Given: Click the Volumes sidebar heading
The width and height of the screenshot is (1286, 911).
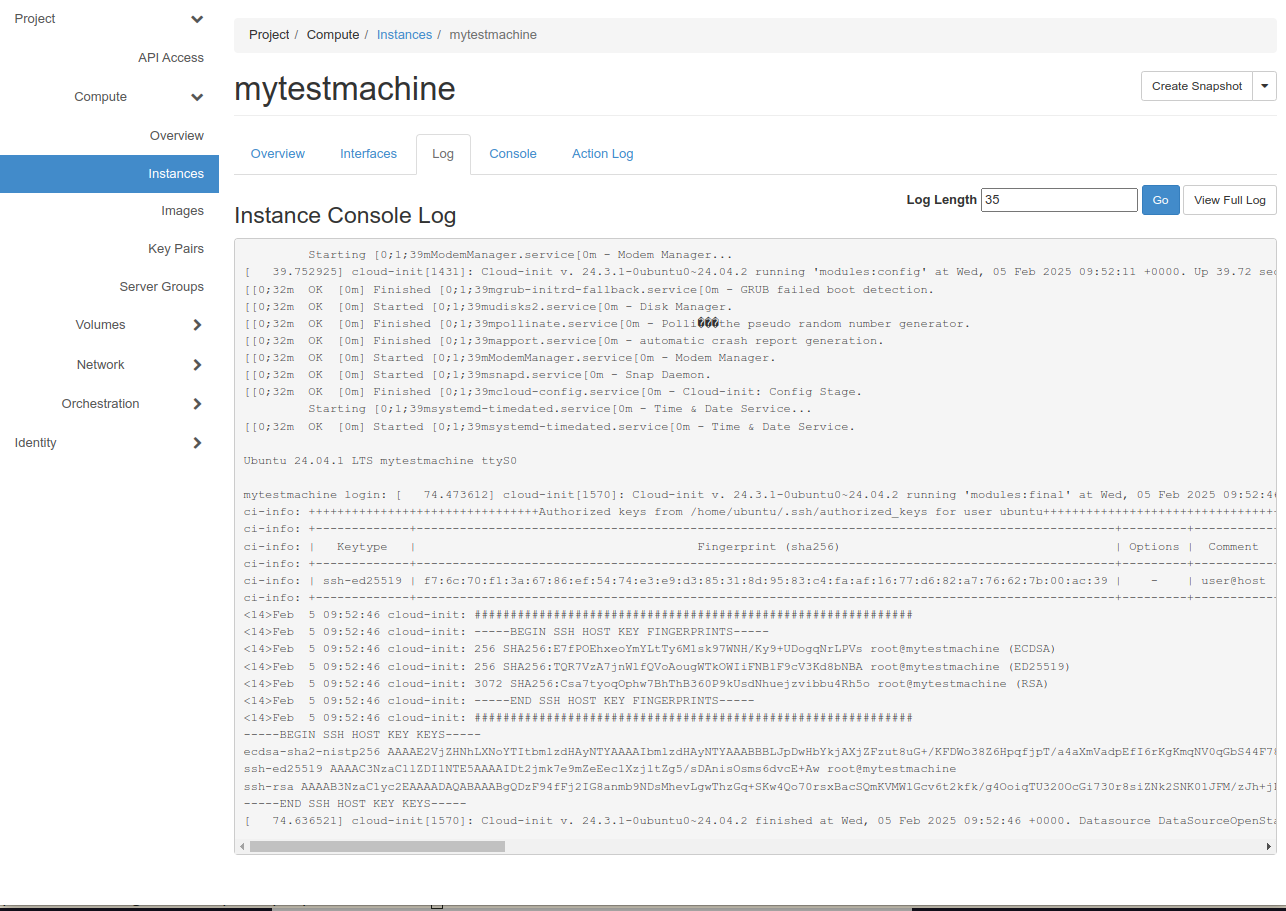Looking at the screenshot, I should [100, 325].
